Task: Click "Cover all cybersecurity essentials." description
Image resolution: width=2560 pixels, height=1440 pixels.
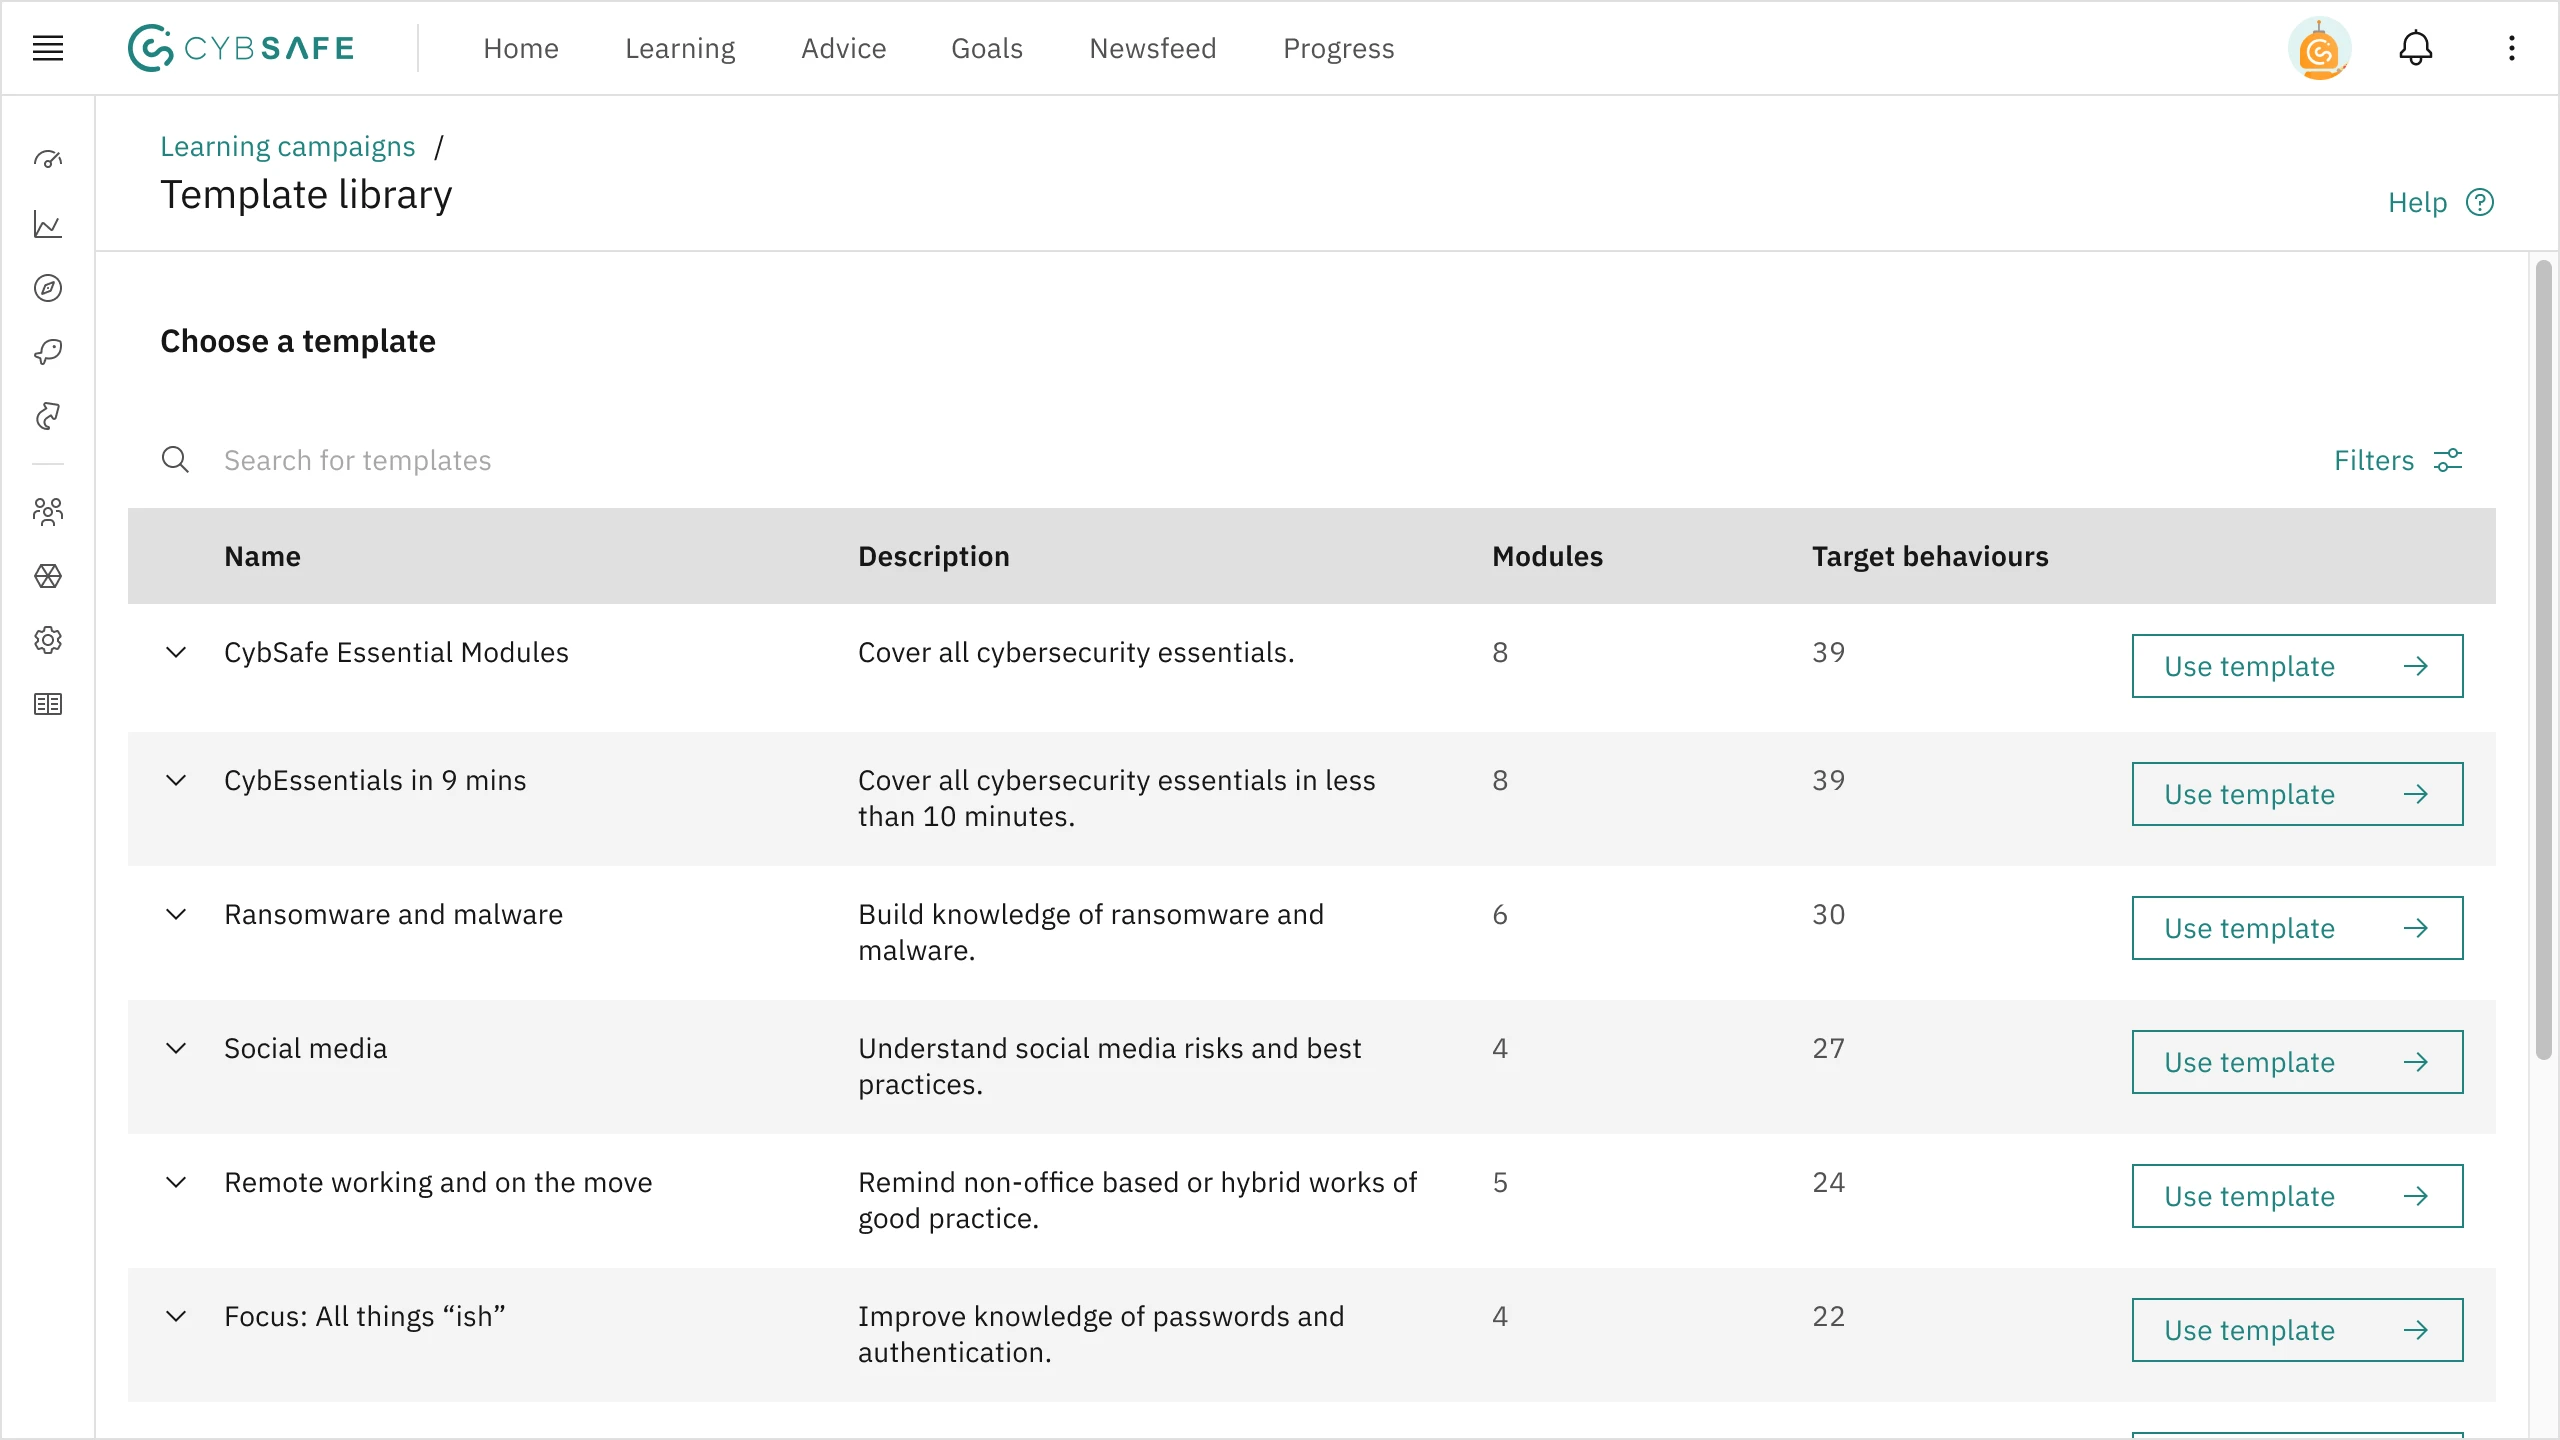Action: [x=1076, y=653]
